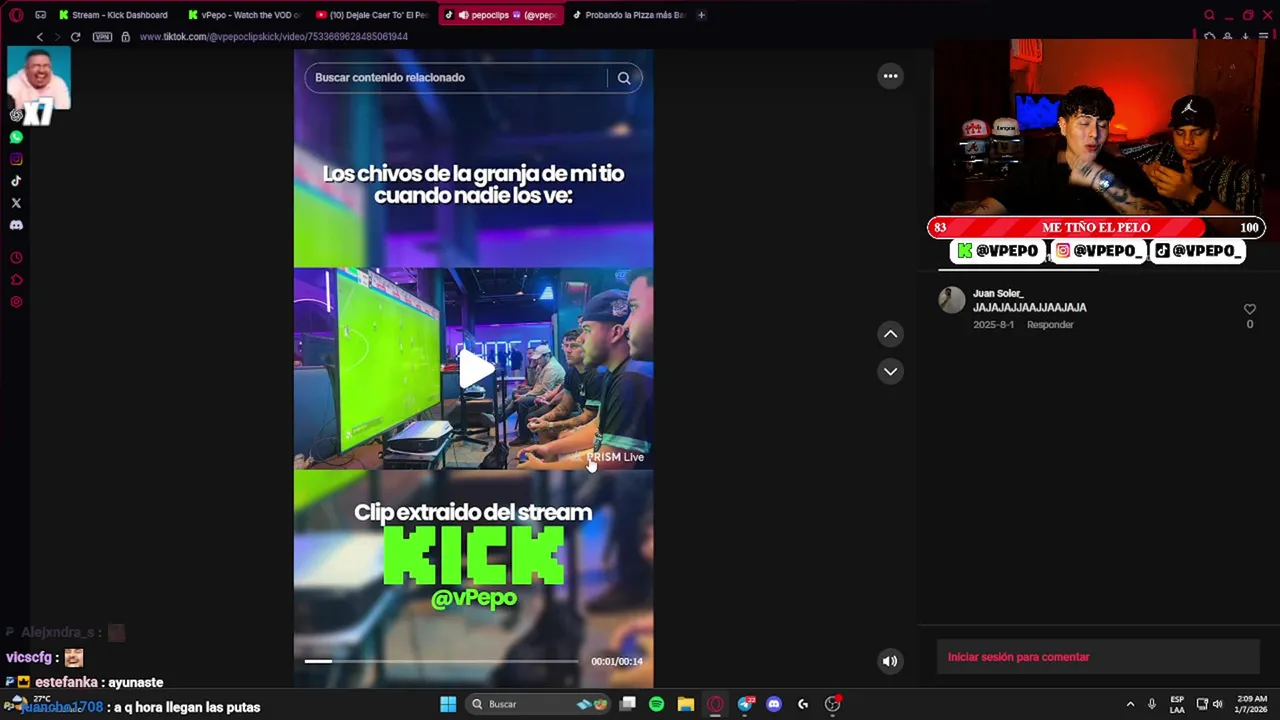
Task: Open Spotify from the taskbar
Action: click(656, 704)
